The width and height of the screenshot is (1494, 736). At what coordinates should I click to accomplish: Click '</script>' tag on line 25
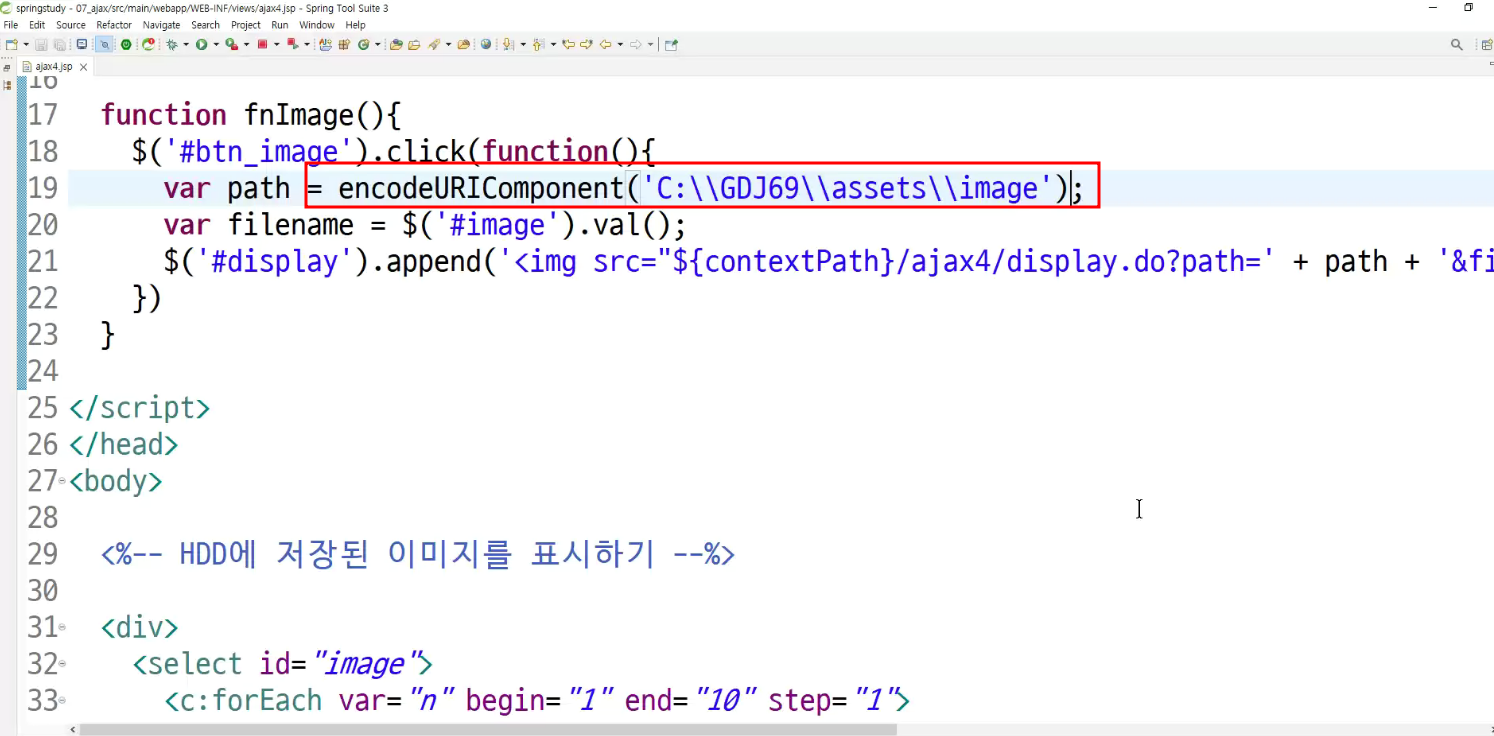(139, 408)
